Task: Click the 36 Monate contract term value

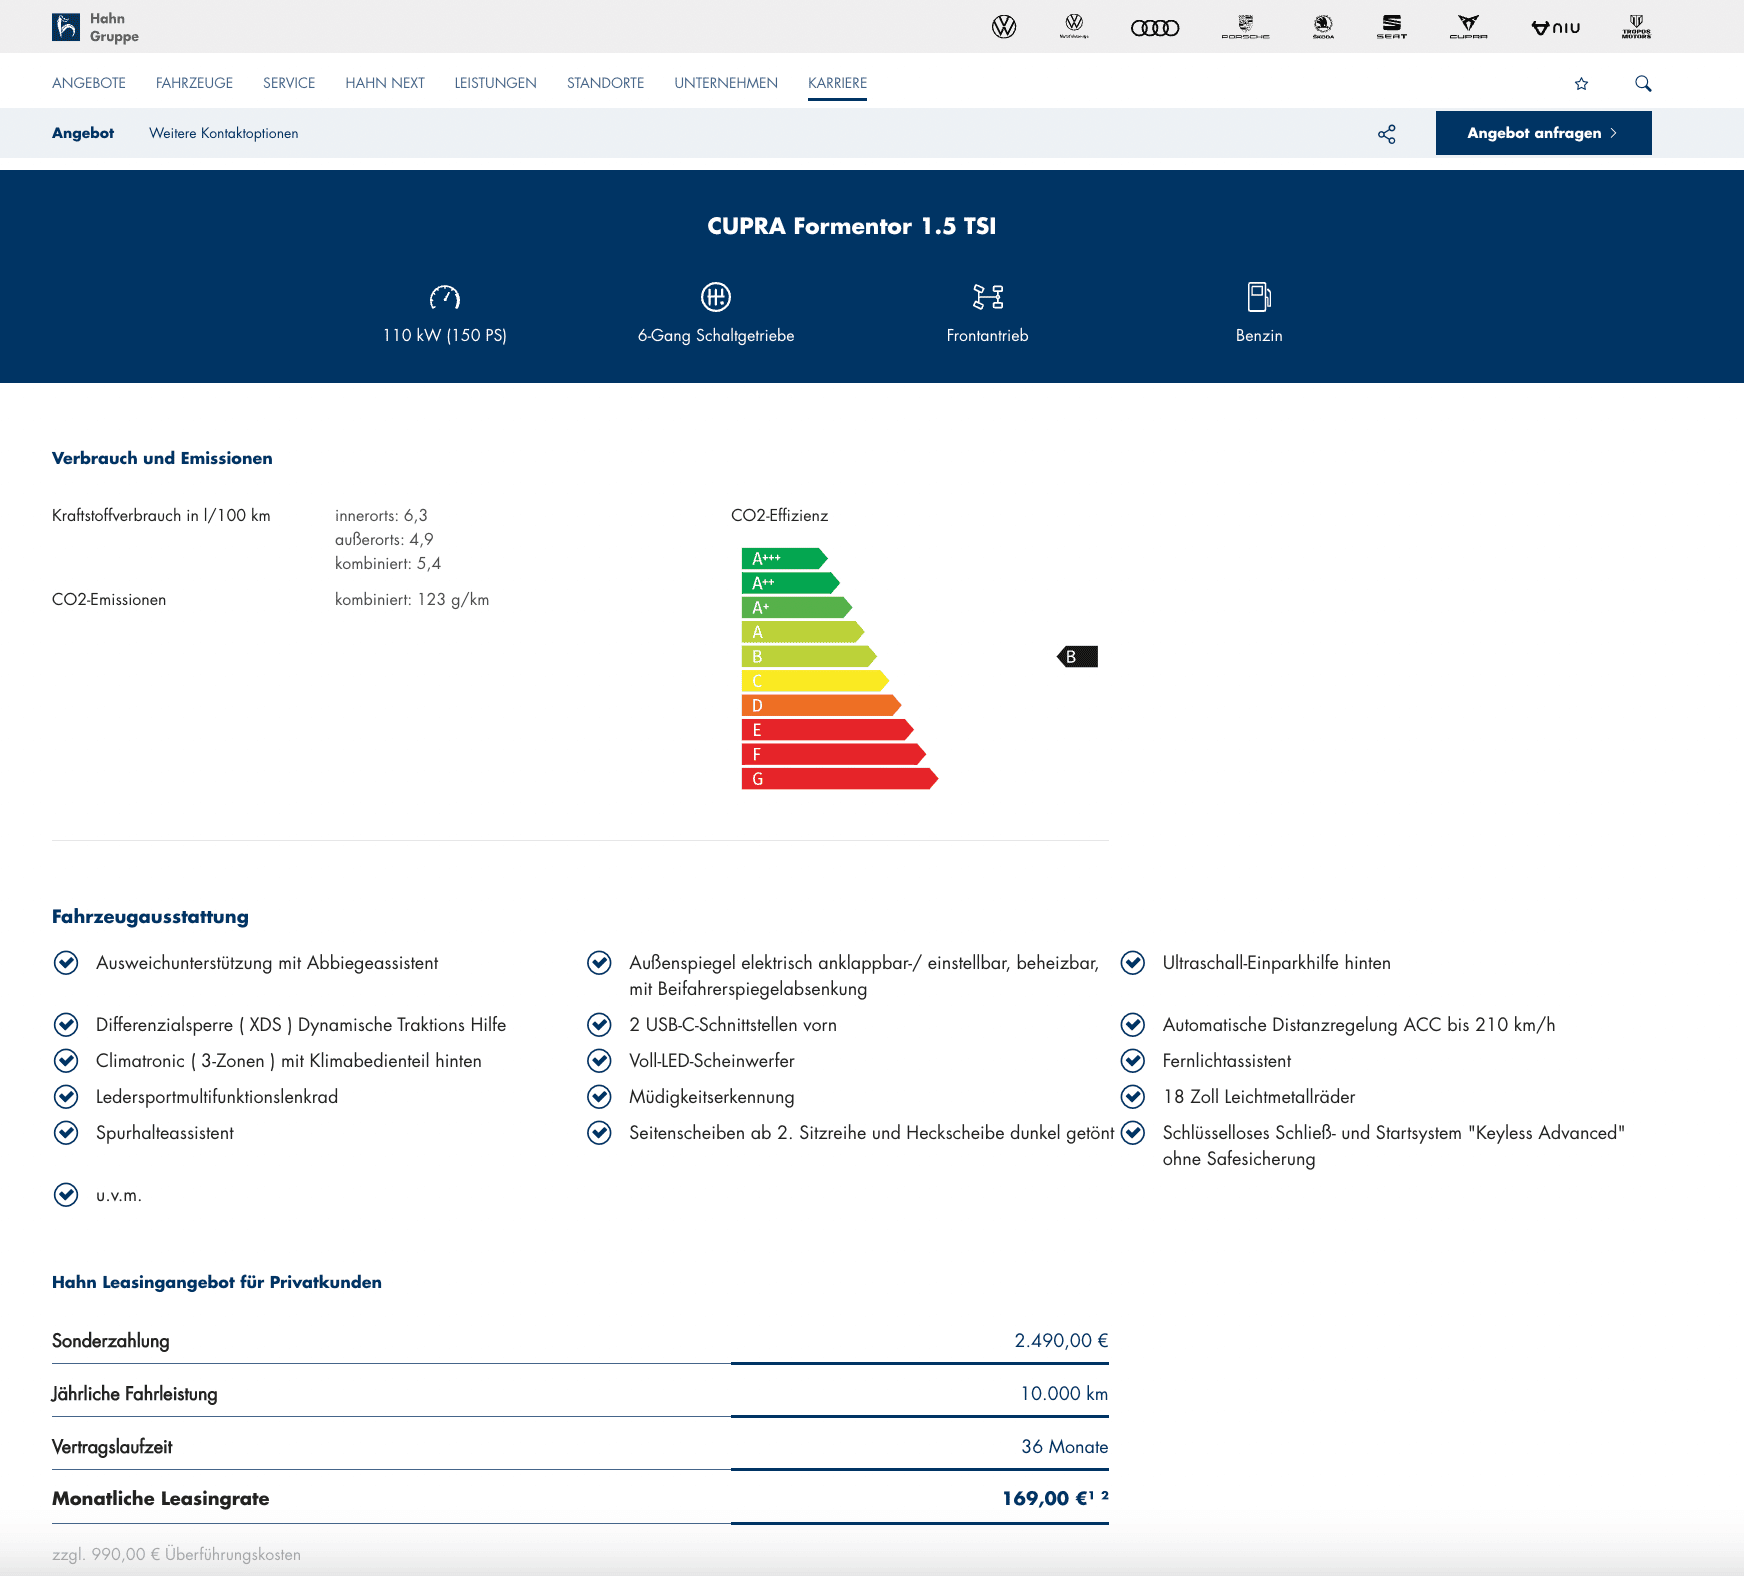Action: pos(1065,1447)
